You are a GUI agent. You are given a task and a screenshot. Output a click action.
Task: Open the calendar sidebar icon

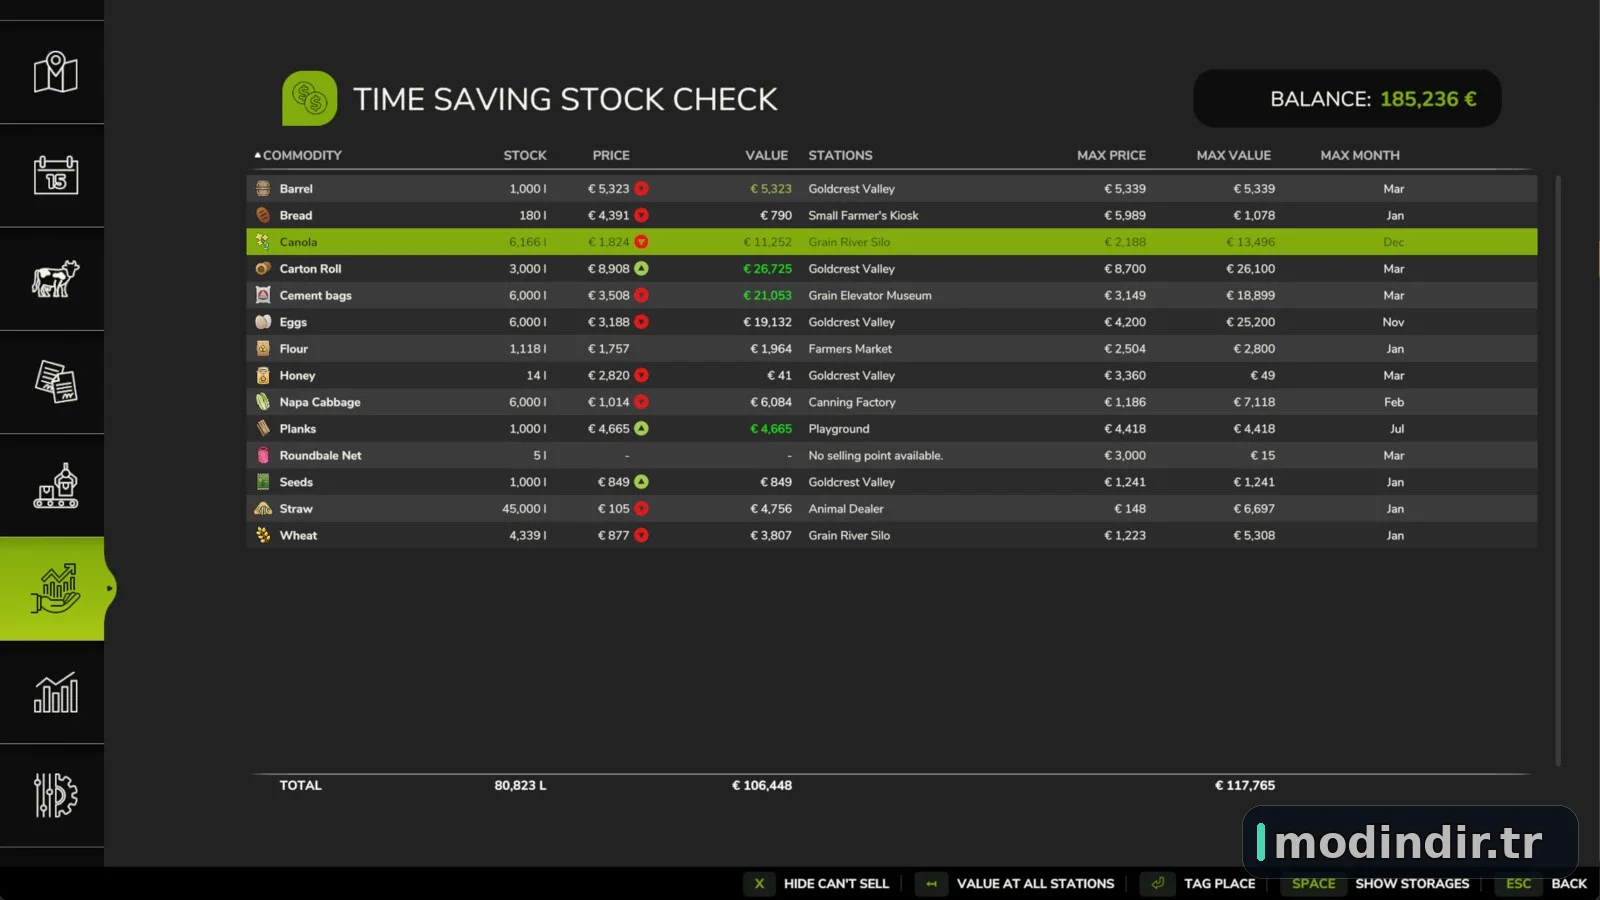pyautogui.click(x=55, y=175)
